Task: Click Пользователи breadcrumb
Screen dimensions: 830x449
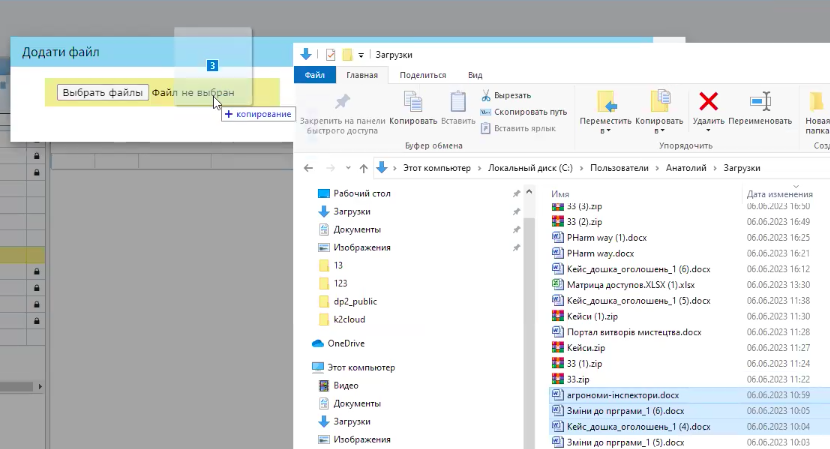Action: pyautogui.click(x=619, y=168)
